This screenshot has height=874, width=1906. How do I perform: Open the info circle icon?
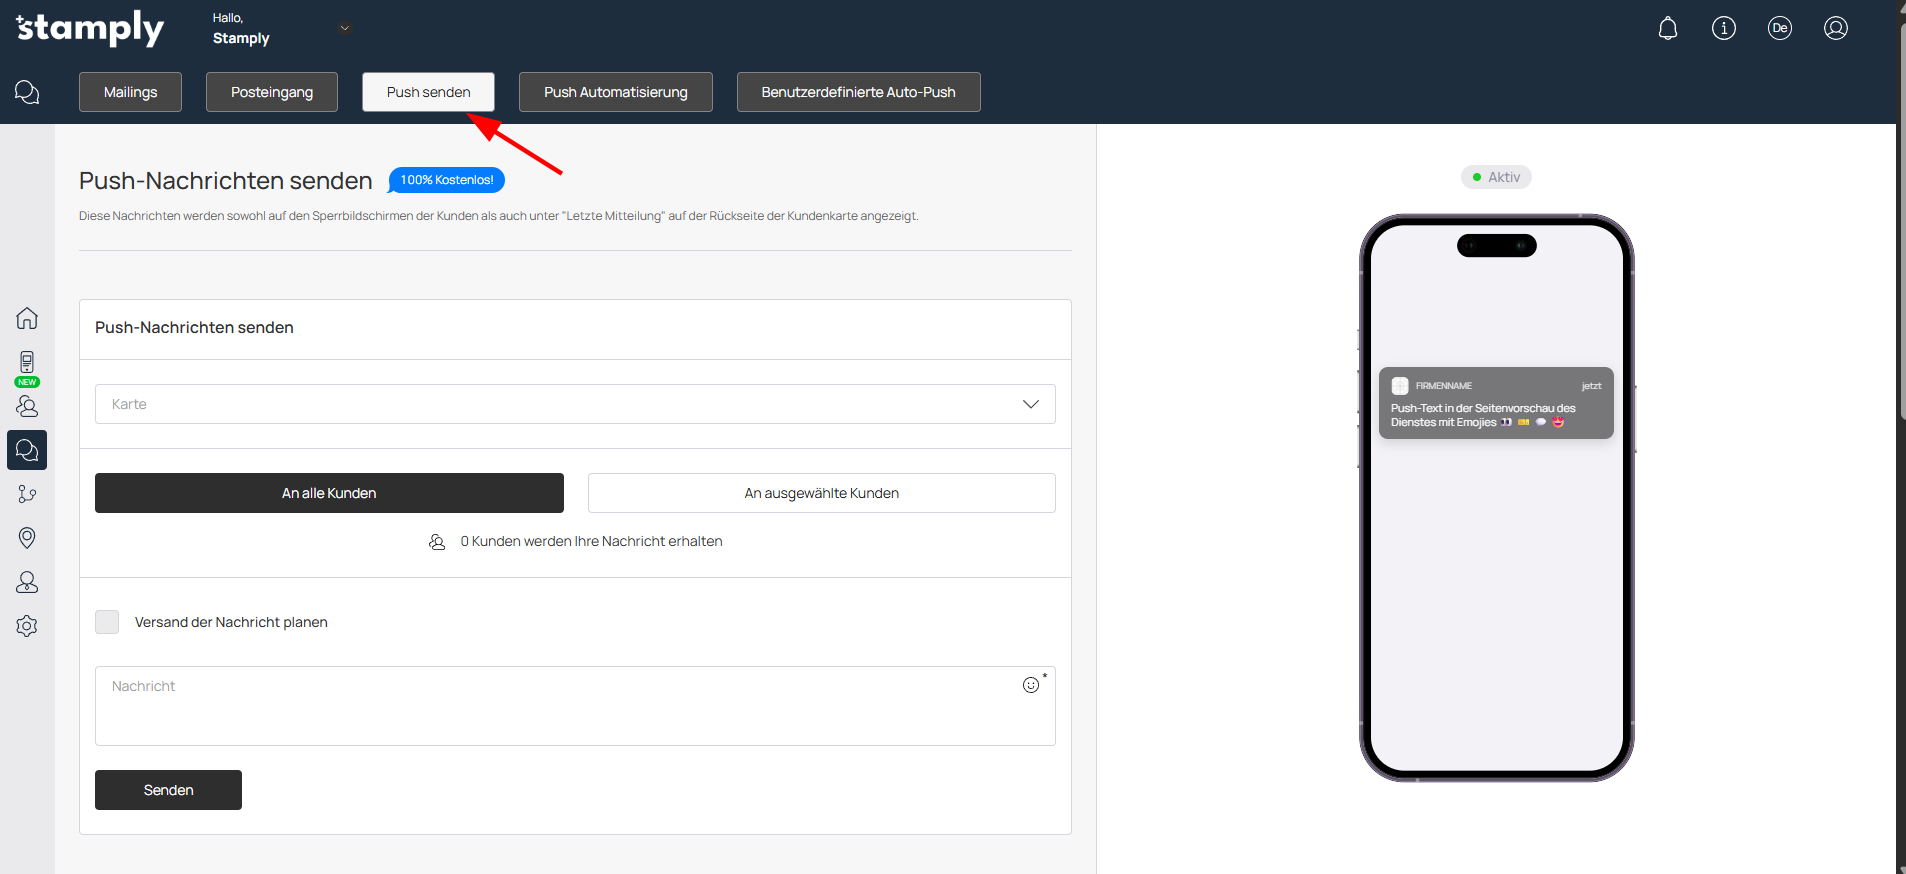pos(1723,28)
